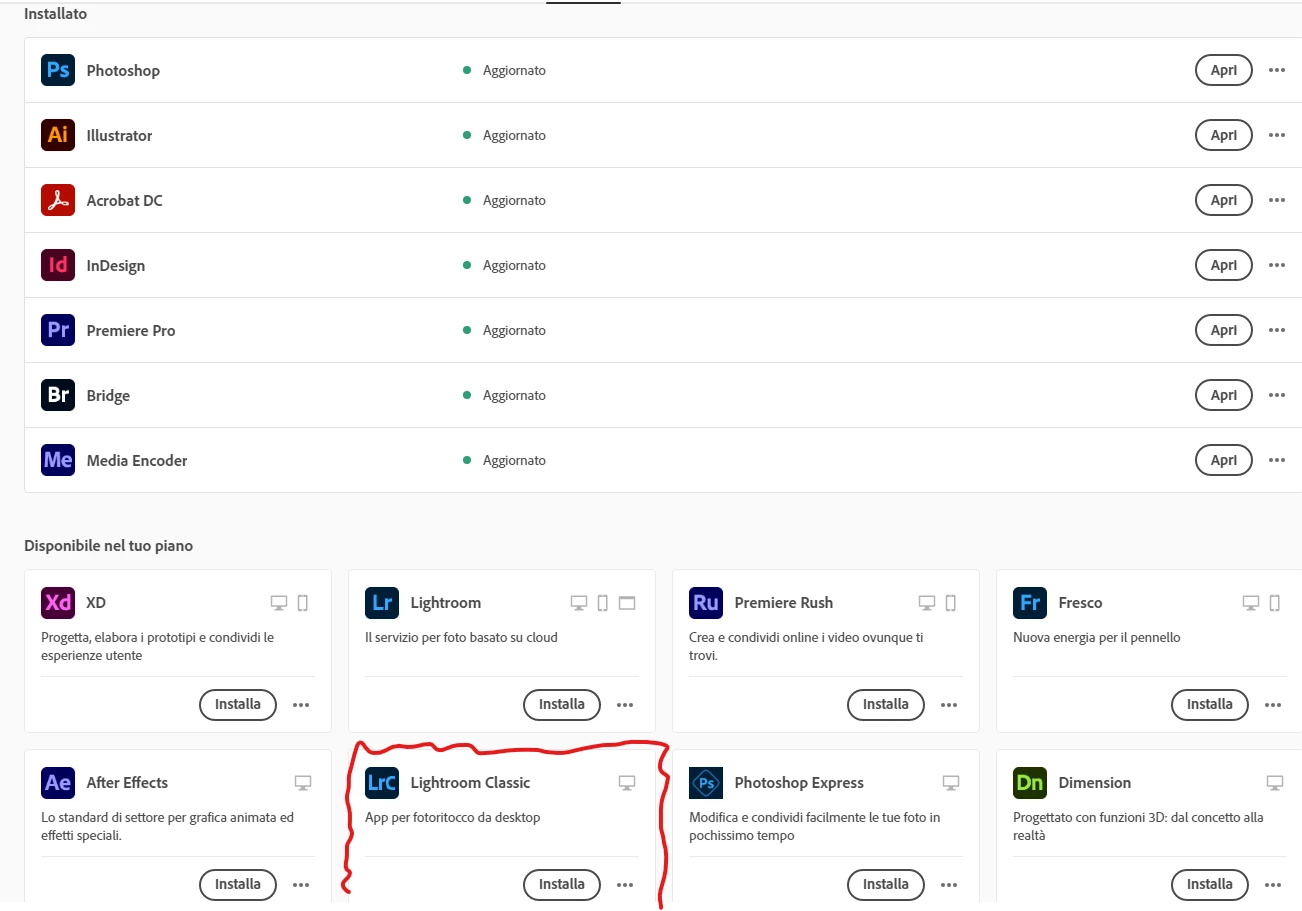
Task: Click the Bridge app icon
Action: pos(58,395)
